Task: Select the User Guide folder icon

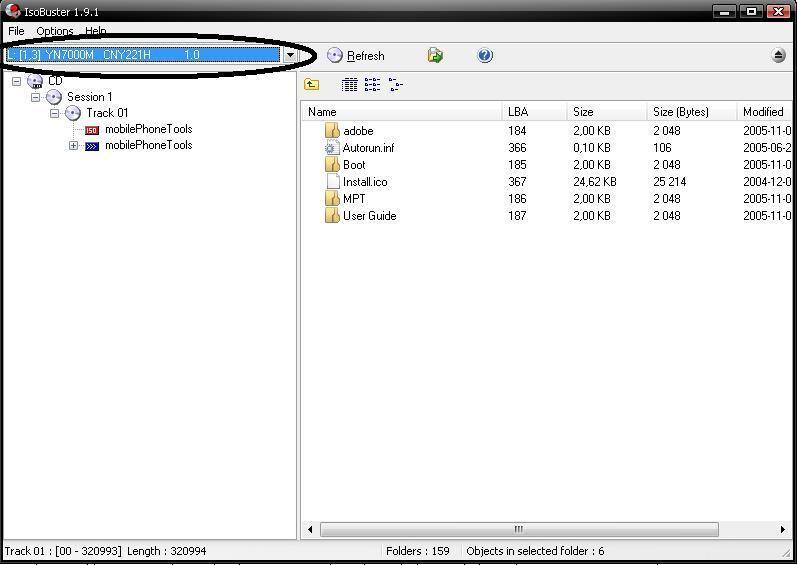Action: point(332,215)
